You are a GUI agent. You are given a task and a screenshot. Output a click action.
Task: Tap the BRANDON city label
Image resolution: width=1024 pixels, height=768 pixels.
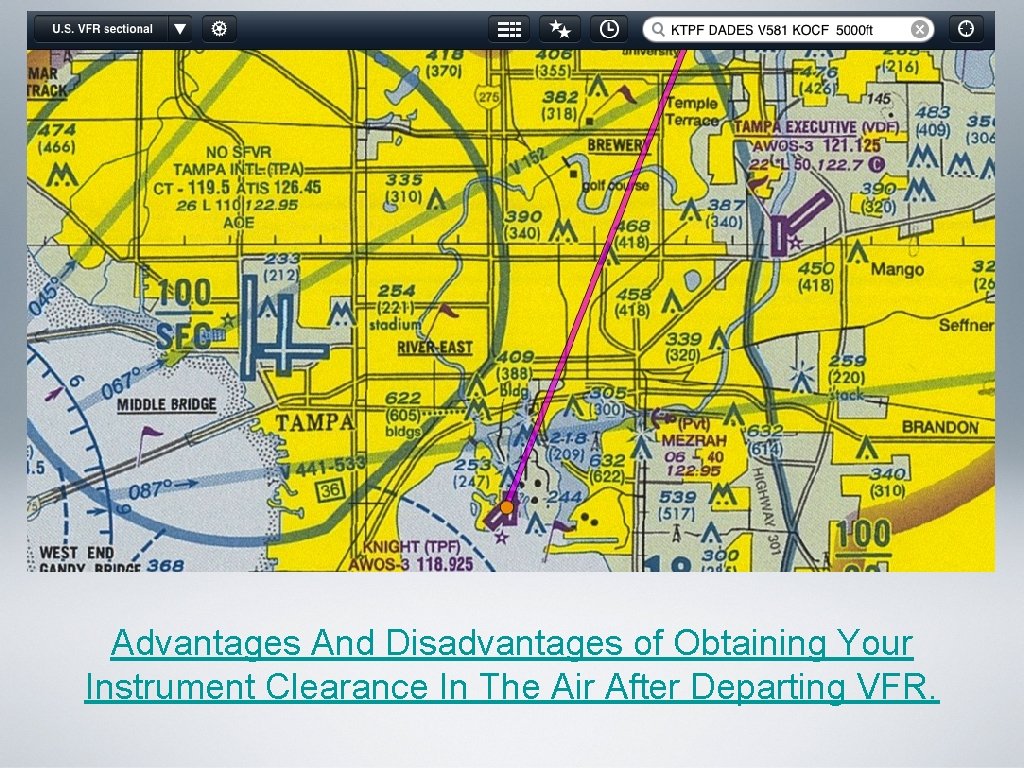coord(940,428)
